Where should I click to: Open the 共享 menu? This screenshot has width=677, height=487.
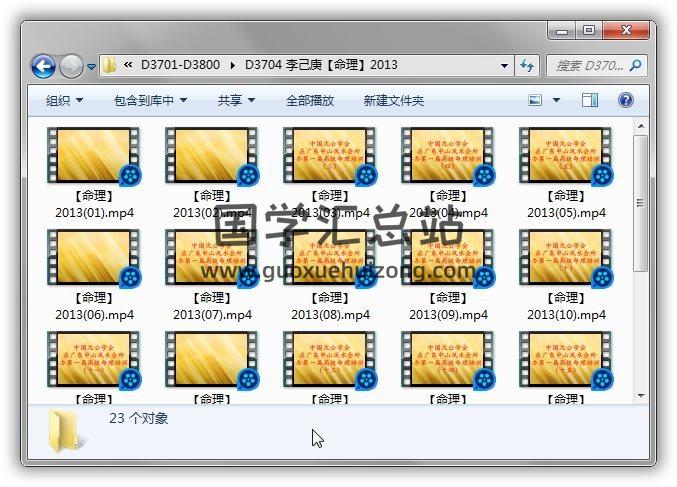coord(236,101)
